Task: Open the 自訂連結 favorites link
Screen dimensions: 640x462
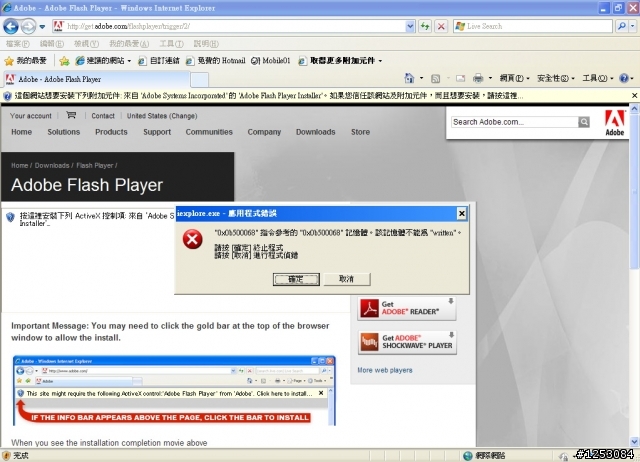Action: pyautogui.click(x=159, y=61)
